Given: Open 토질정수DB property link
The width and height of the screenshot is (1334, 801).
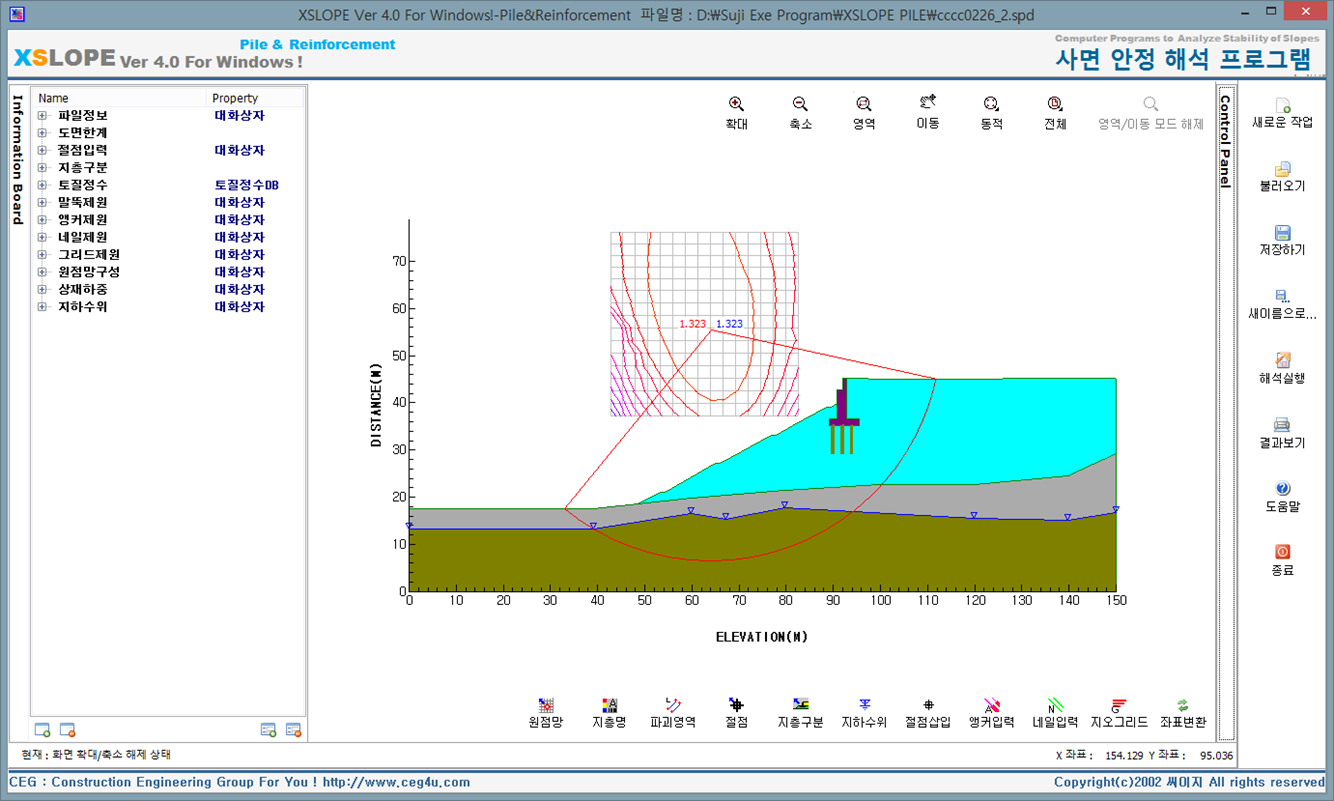Looking at the screenshot, I should 246,185.
